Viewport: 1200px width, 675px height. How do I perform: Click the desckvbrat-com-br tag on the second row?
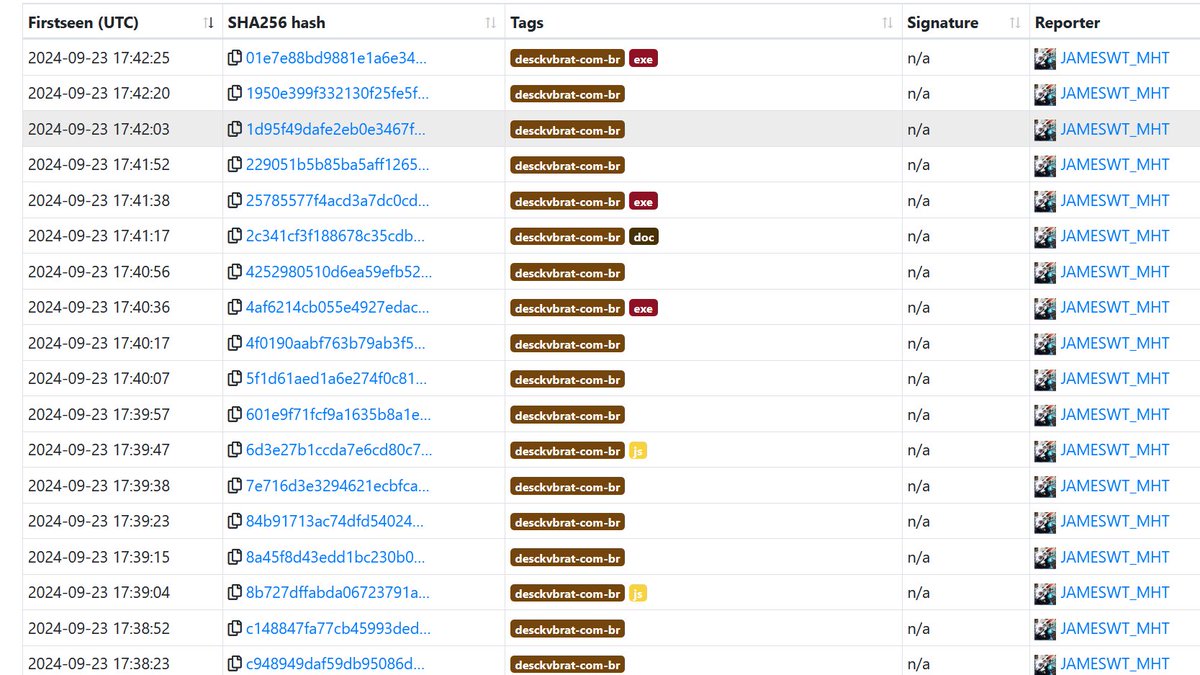(567, 93)
